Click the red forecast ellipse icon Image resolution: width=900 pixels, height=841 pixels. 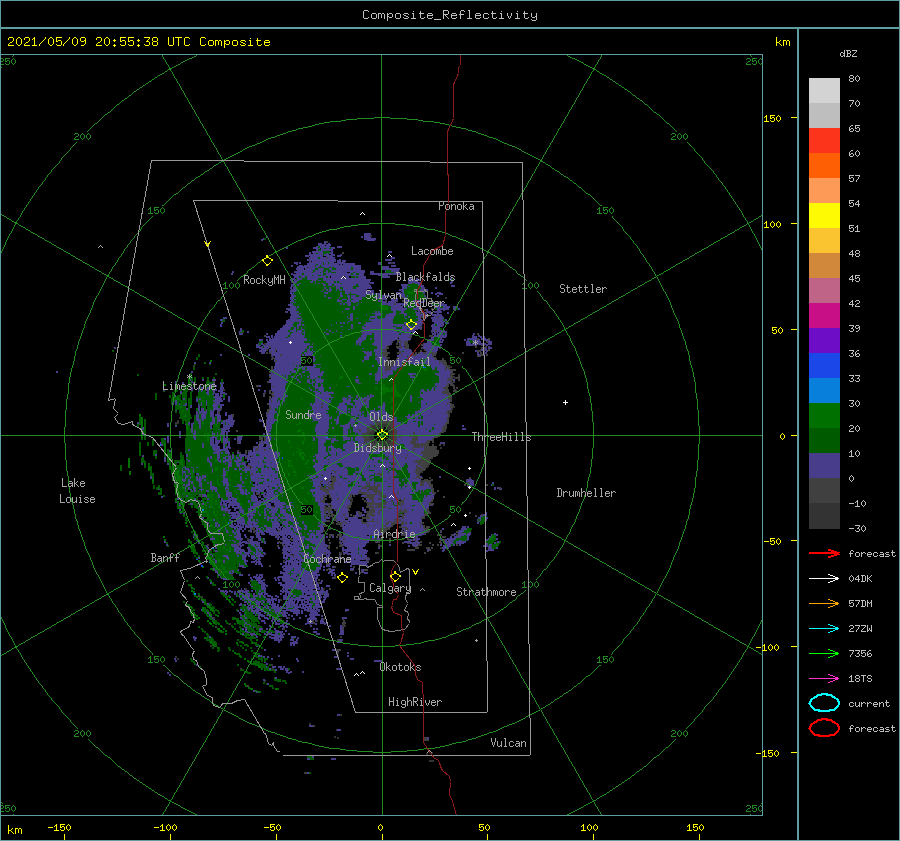click(824, 728)
